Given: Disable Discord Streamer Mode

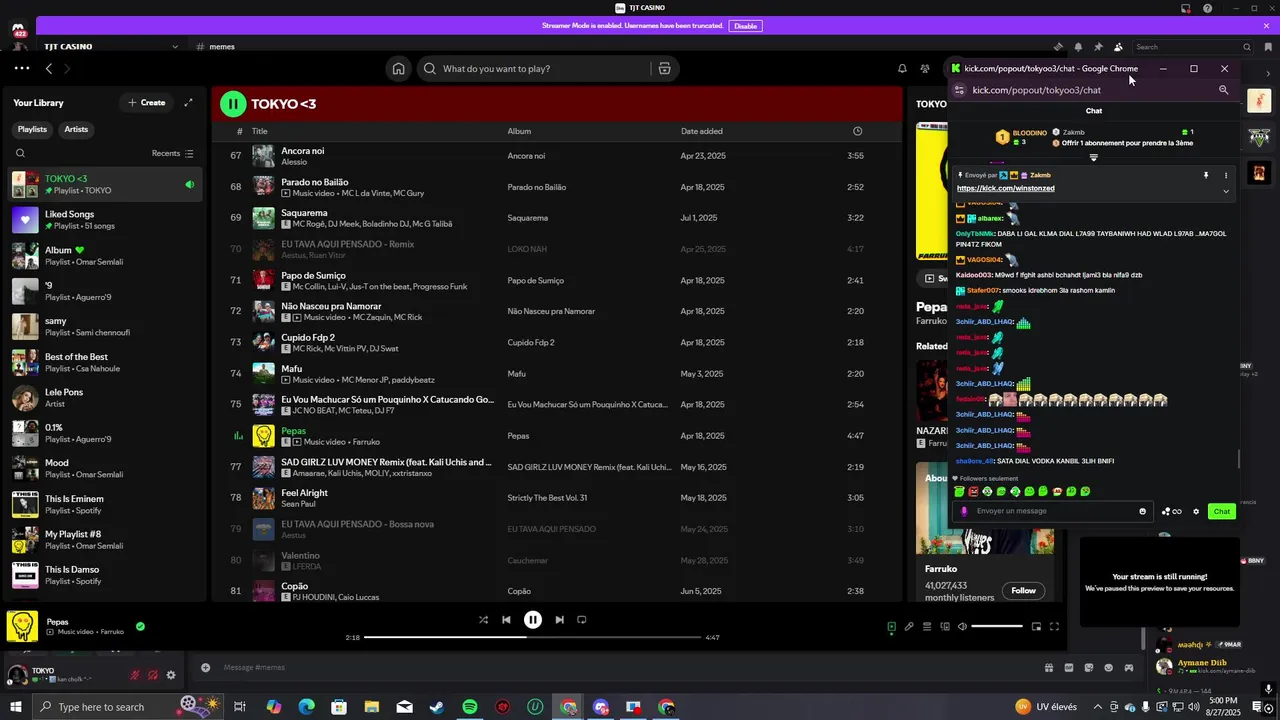Looking at the screenshot, I should click(745, 26).
